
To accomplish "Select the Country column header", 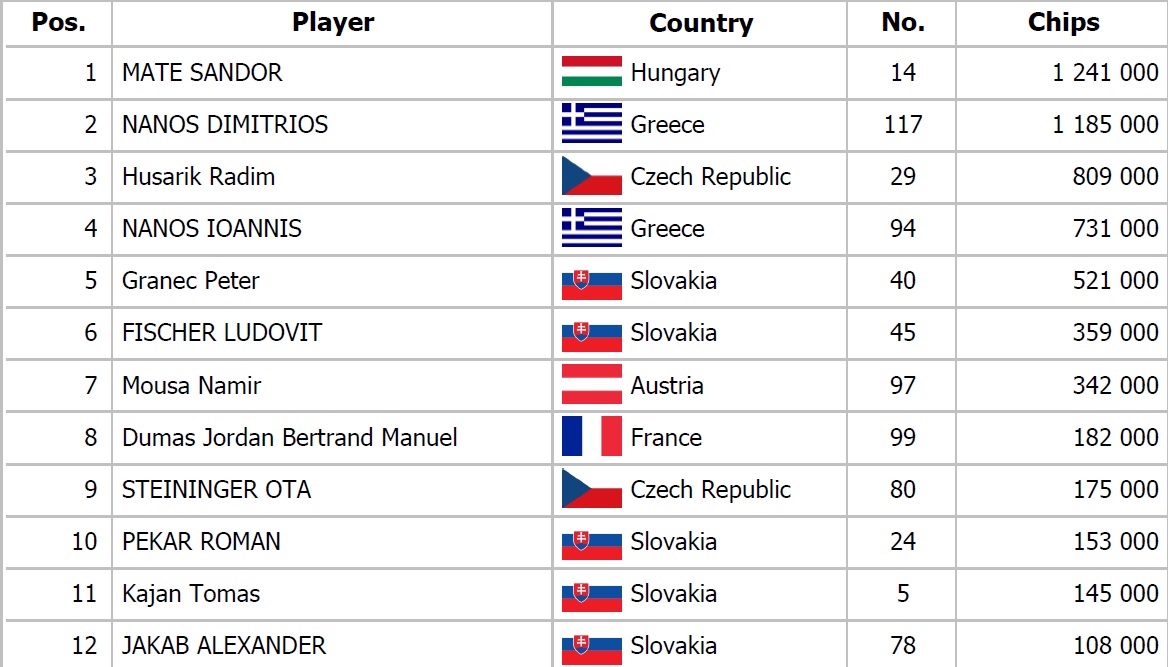I will pos(701,23).
